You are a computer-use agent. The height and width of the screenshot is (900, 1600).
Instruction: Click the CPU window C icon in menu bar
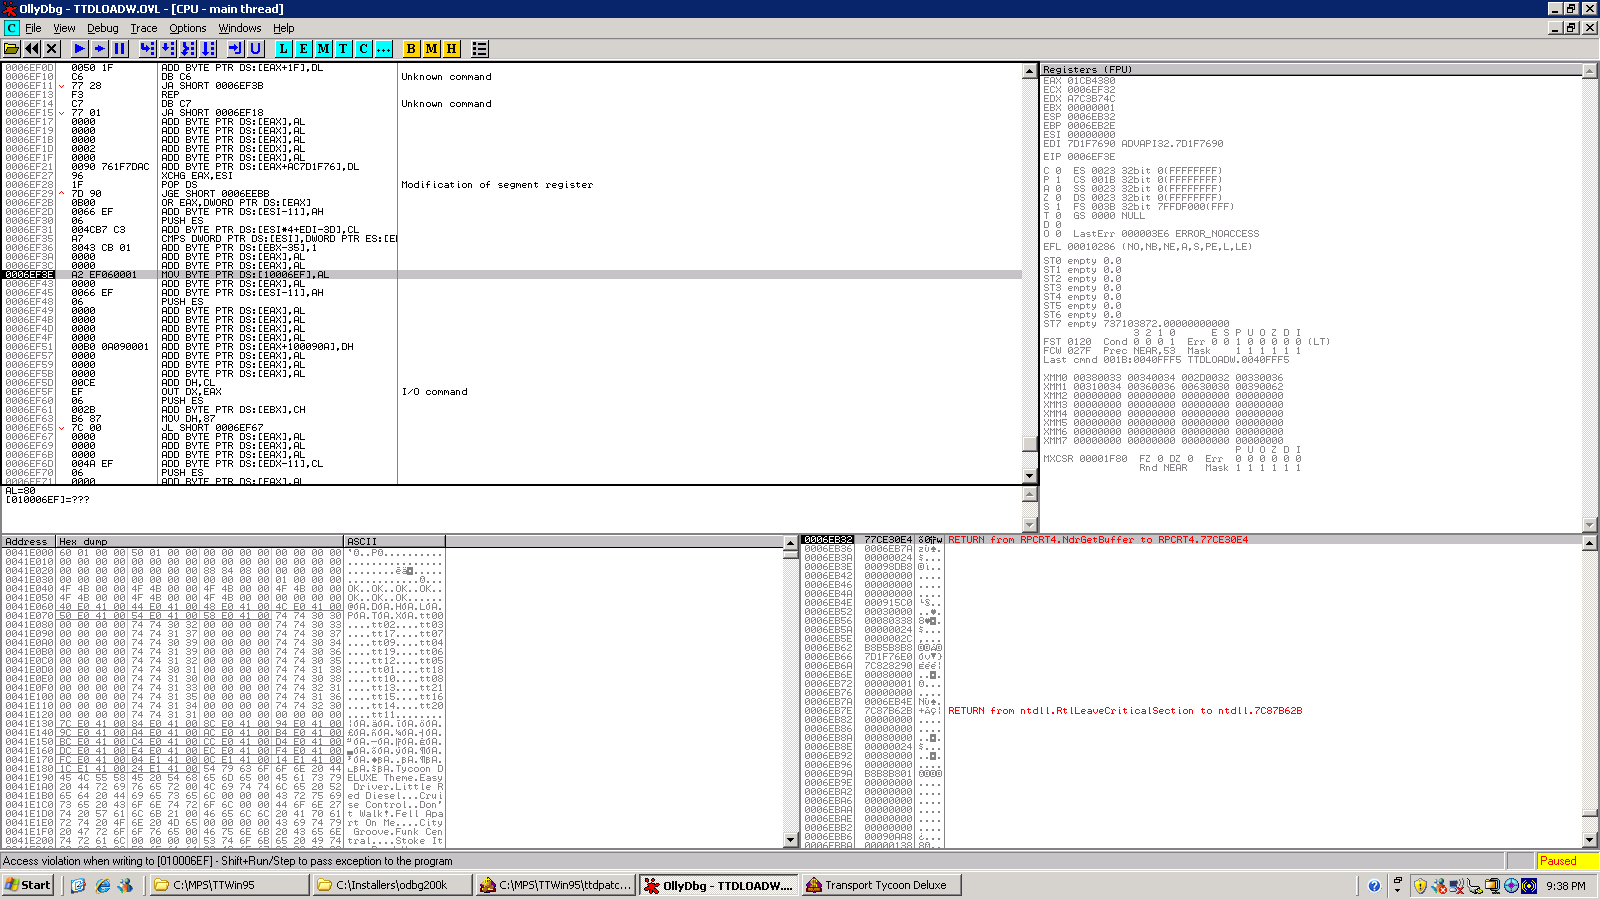(x=11, y=28)
